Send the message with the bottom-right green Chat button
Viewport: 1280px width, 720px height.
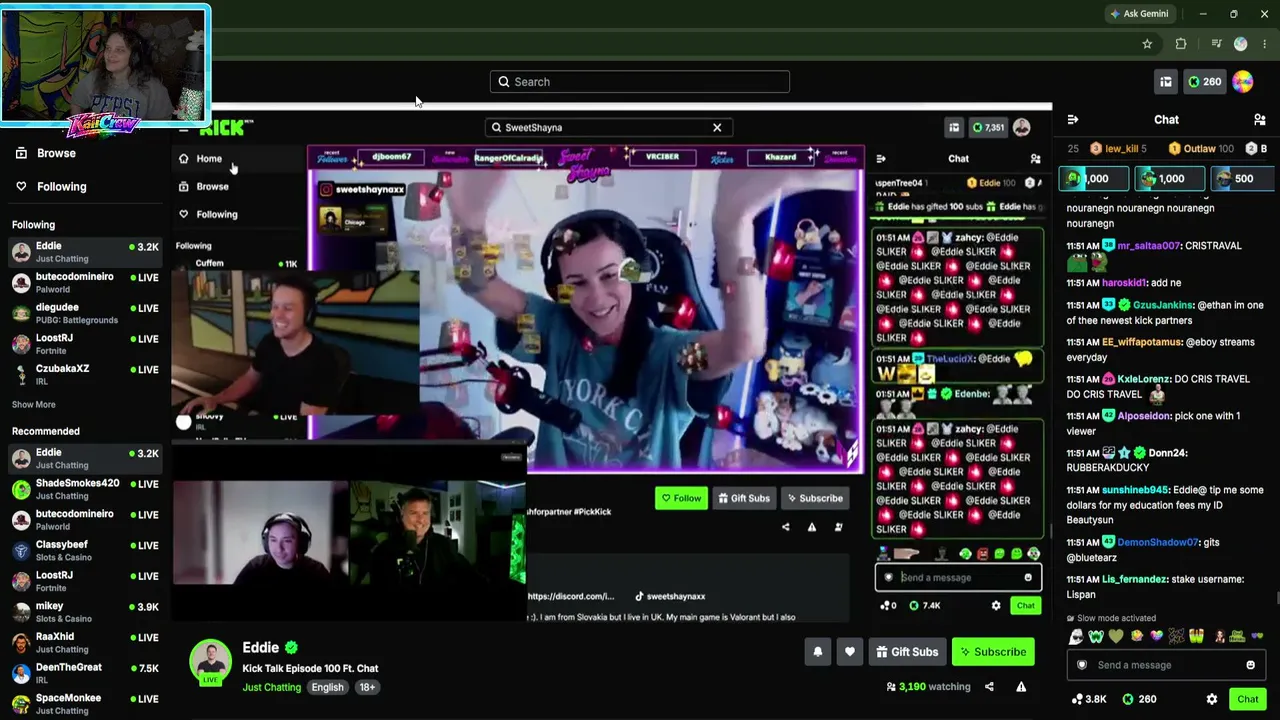point(1247,699)
